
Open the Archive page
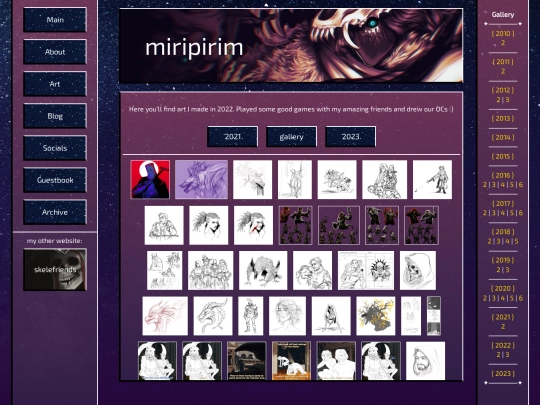pyautogui.click(x=55, y=212)
